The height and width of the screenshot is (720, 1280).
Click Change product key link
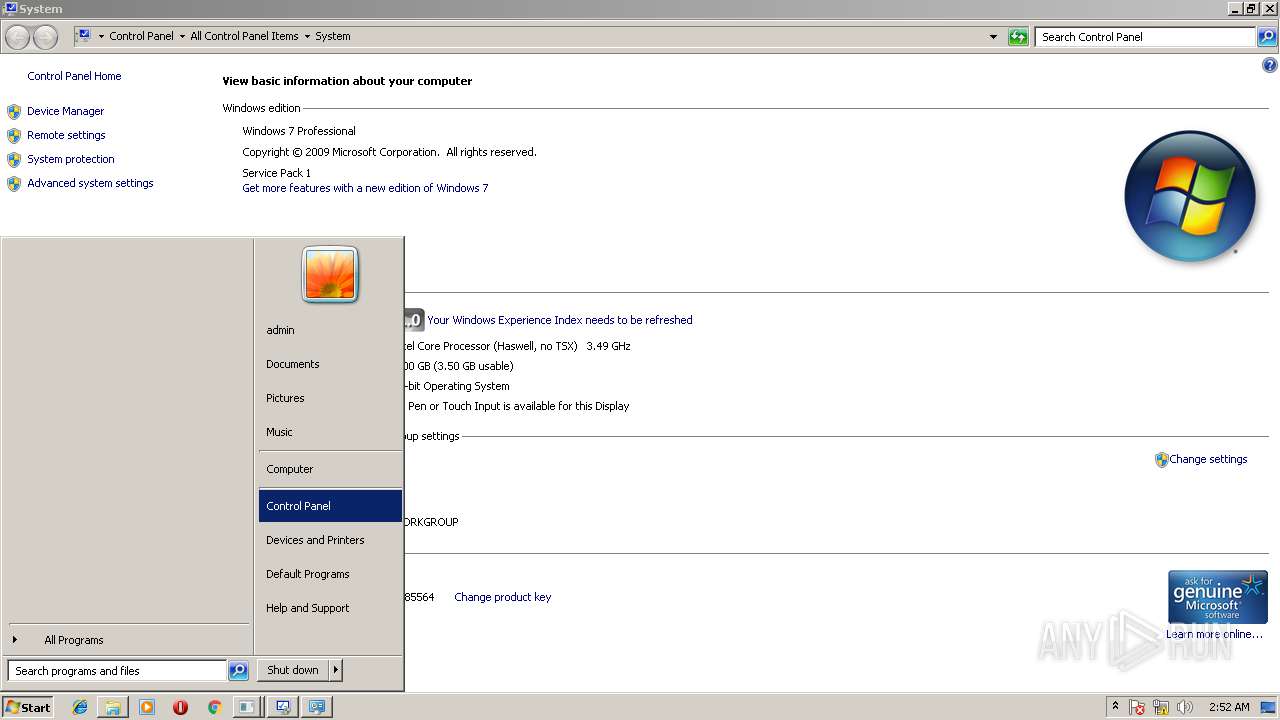[x=503, y=597]
